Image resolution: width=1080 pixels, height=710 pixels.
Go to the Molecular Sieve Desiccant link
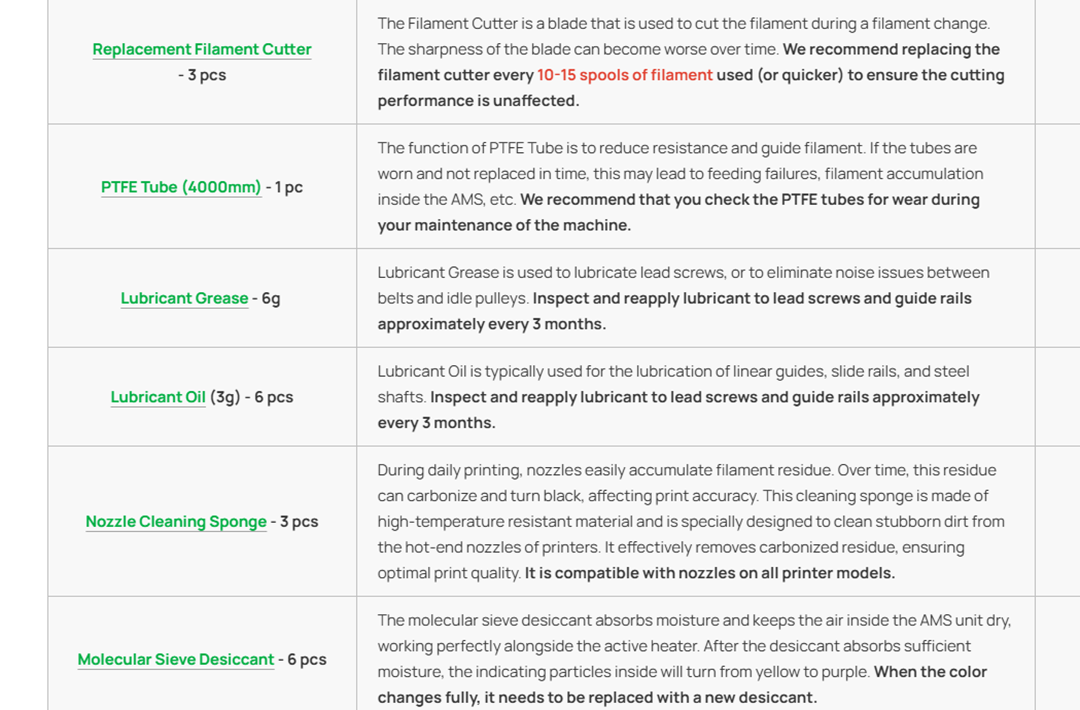176,660
